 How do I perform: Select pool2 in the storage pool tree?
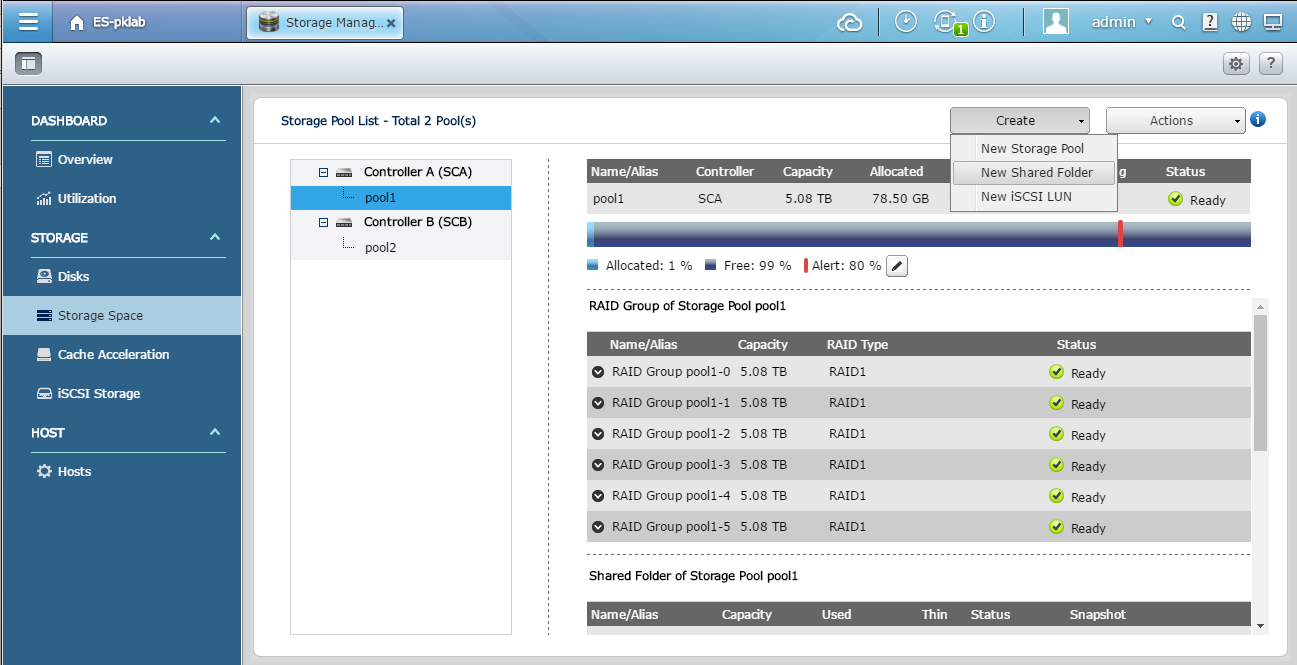point(380,247)
